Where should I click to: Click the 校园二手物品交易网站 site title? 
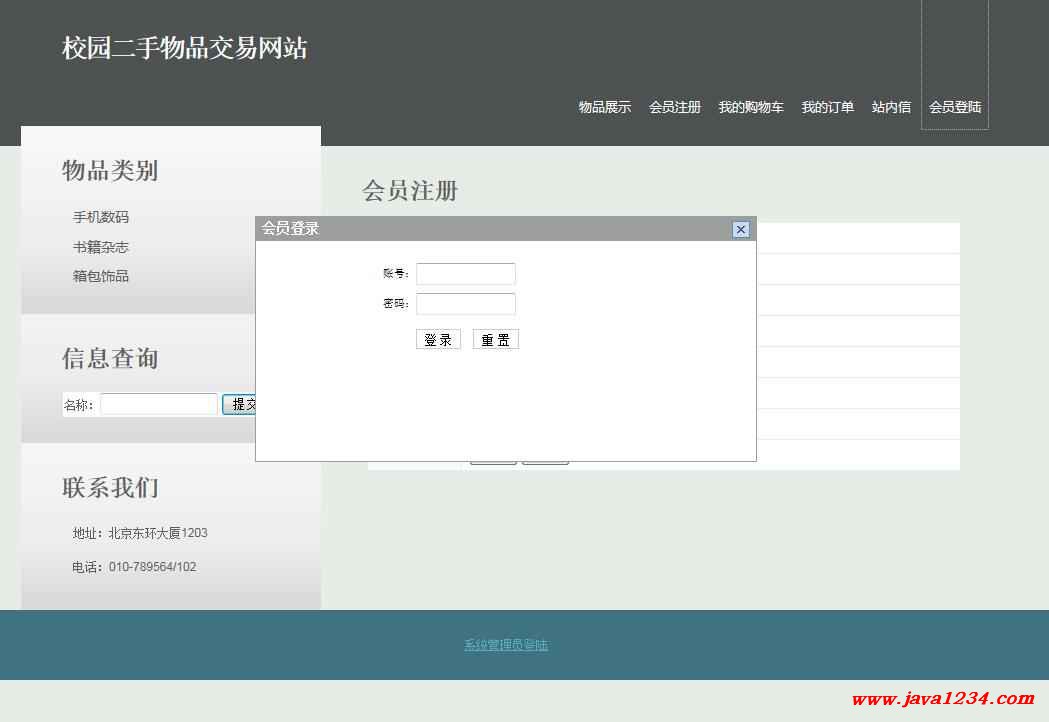click(184, 48)
